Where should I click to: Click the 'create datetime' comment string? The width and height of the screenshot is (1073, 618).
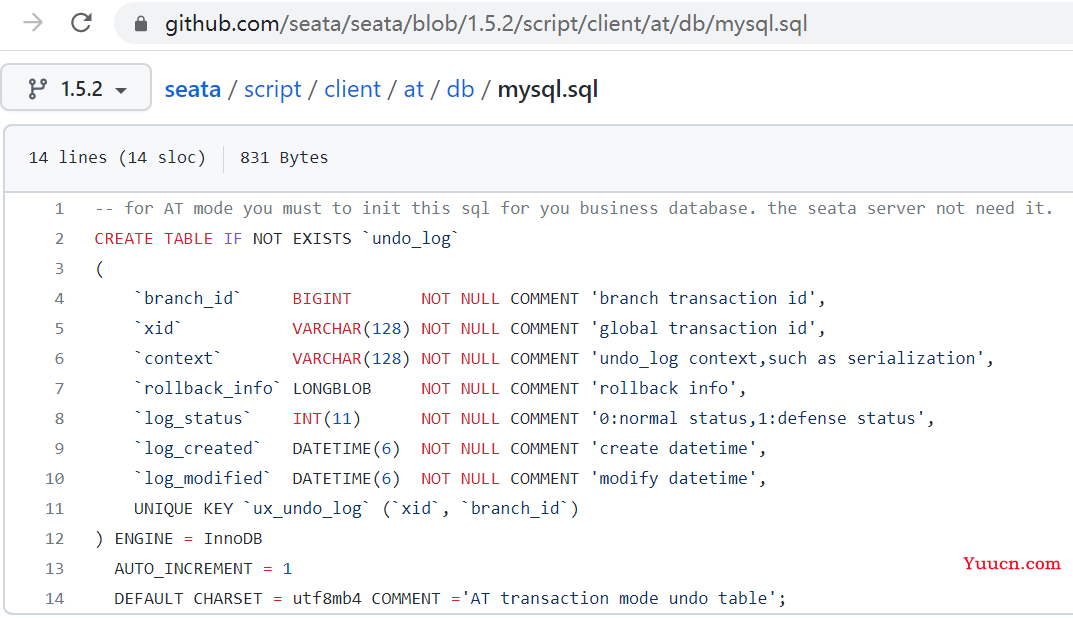(x=673, y=448)
